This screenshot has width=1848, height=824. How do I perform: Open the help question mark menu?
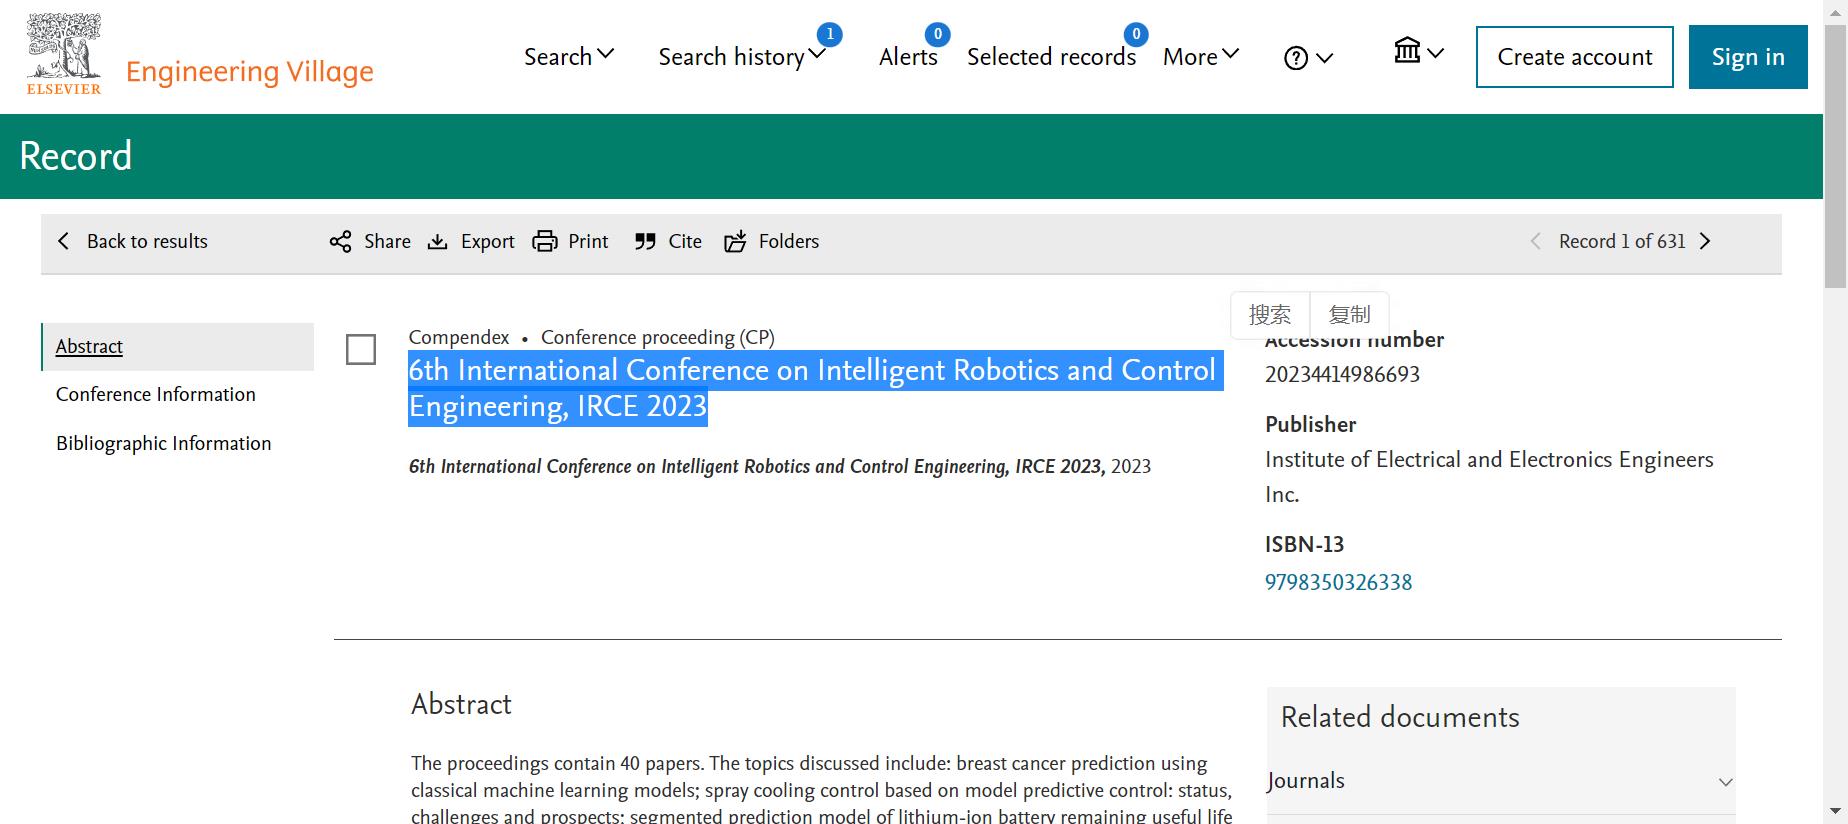1308,58
